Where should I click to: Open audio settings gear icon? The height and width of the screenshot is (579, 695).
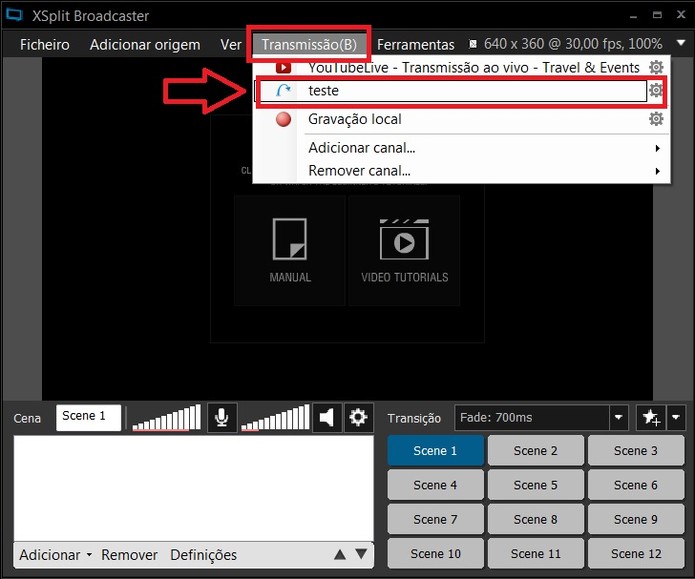358,417
